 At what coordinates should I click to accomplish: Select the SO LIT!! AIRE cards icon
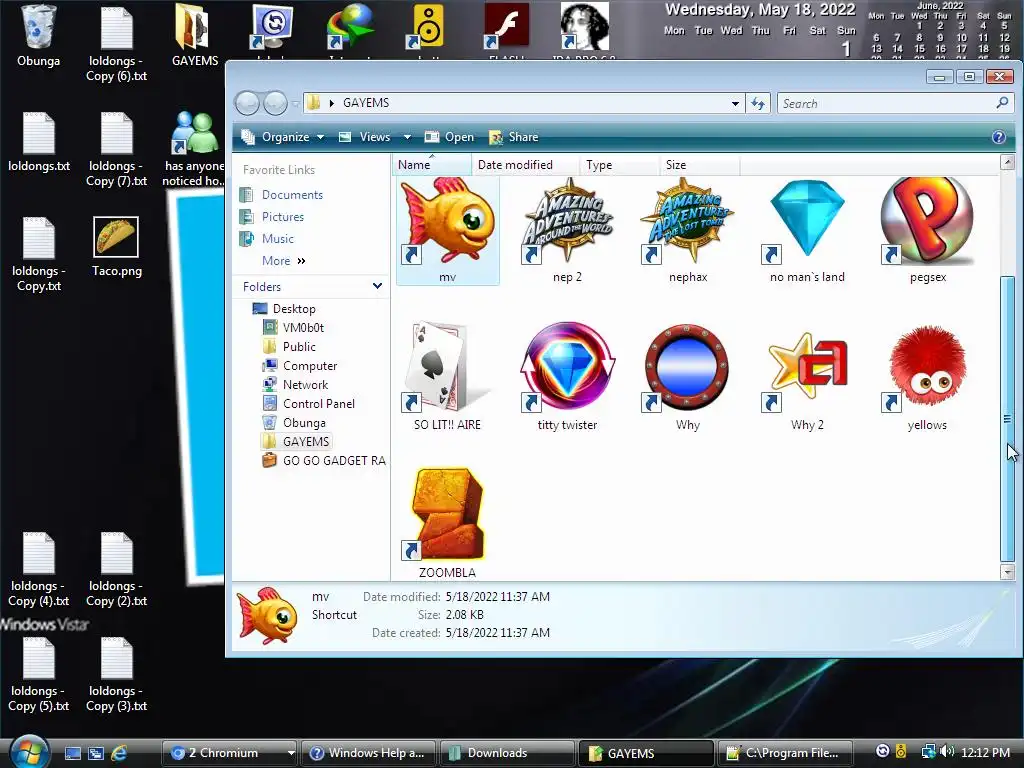point(447,377)
